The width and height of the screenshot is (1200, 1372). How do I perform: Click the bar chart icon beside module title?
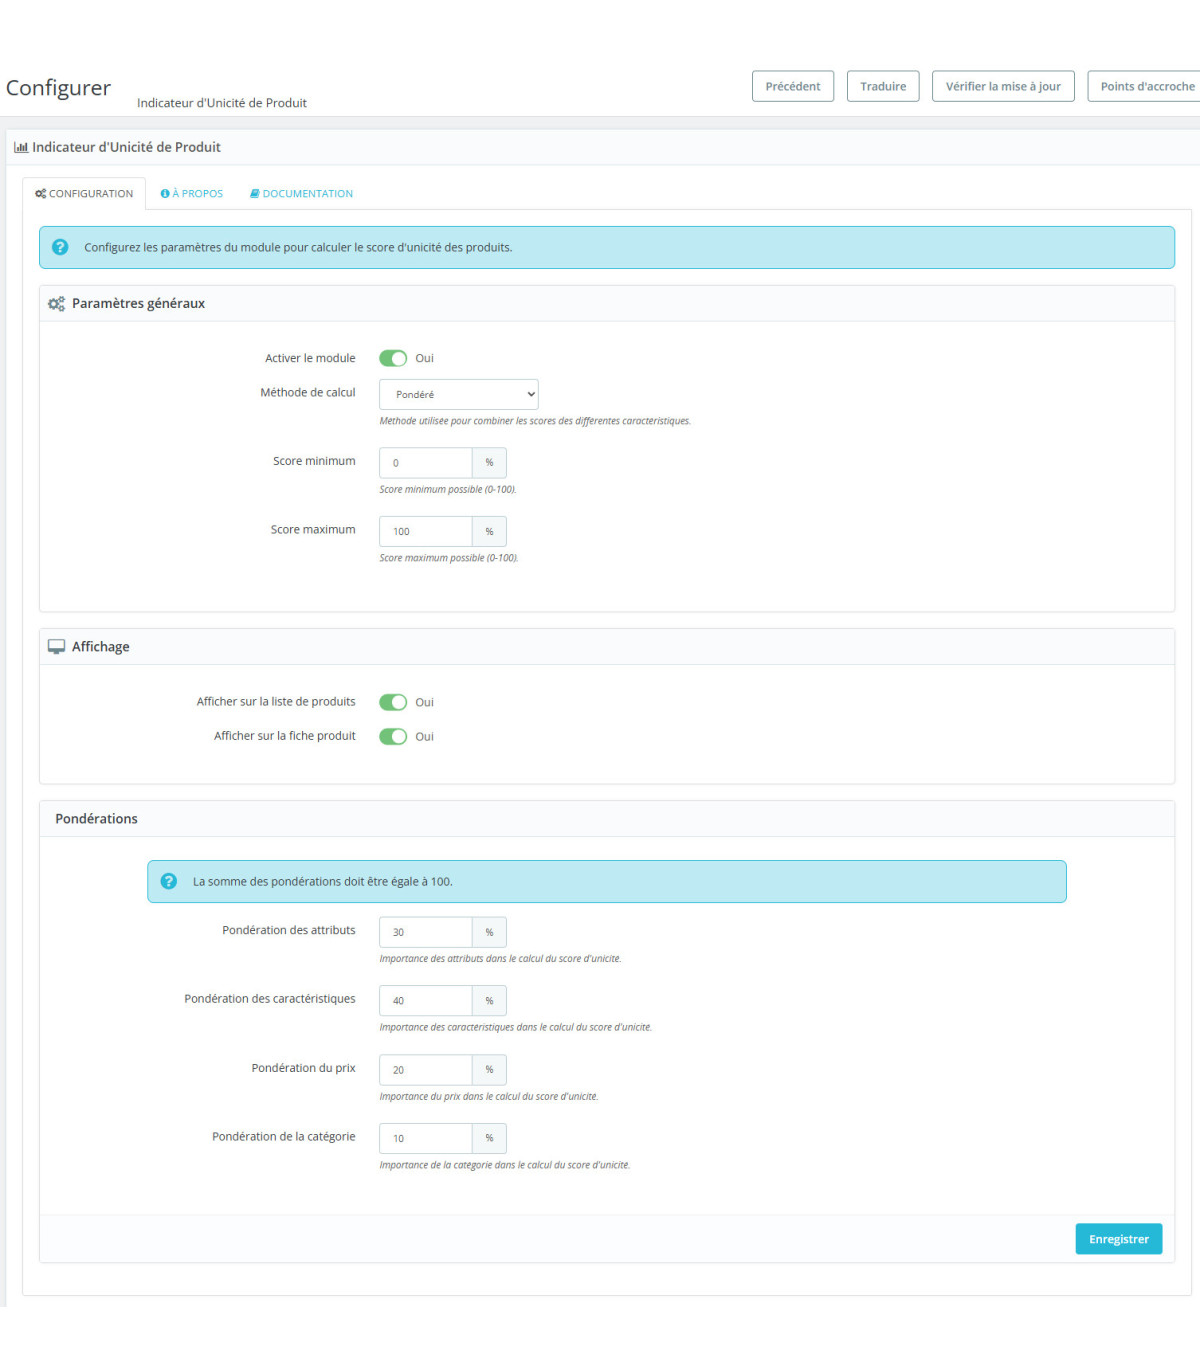(x=20, y=147)
